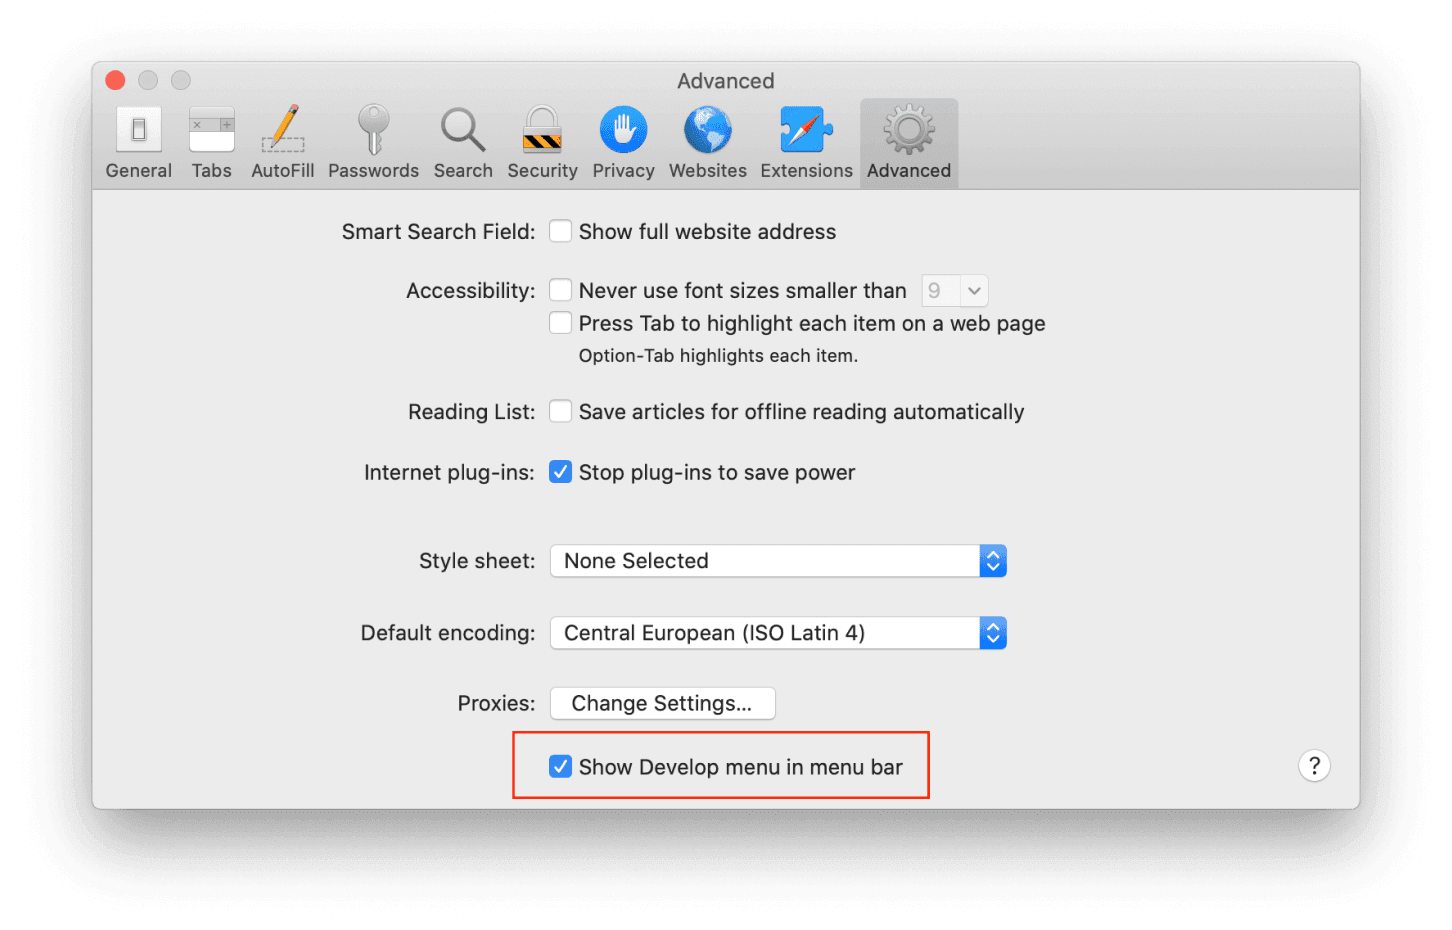Select the Websites globe icon
1452x930 pixels.
(x=707, y=143)
